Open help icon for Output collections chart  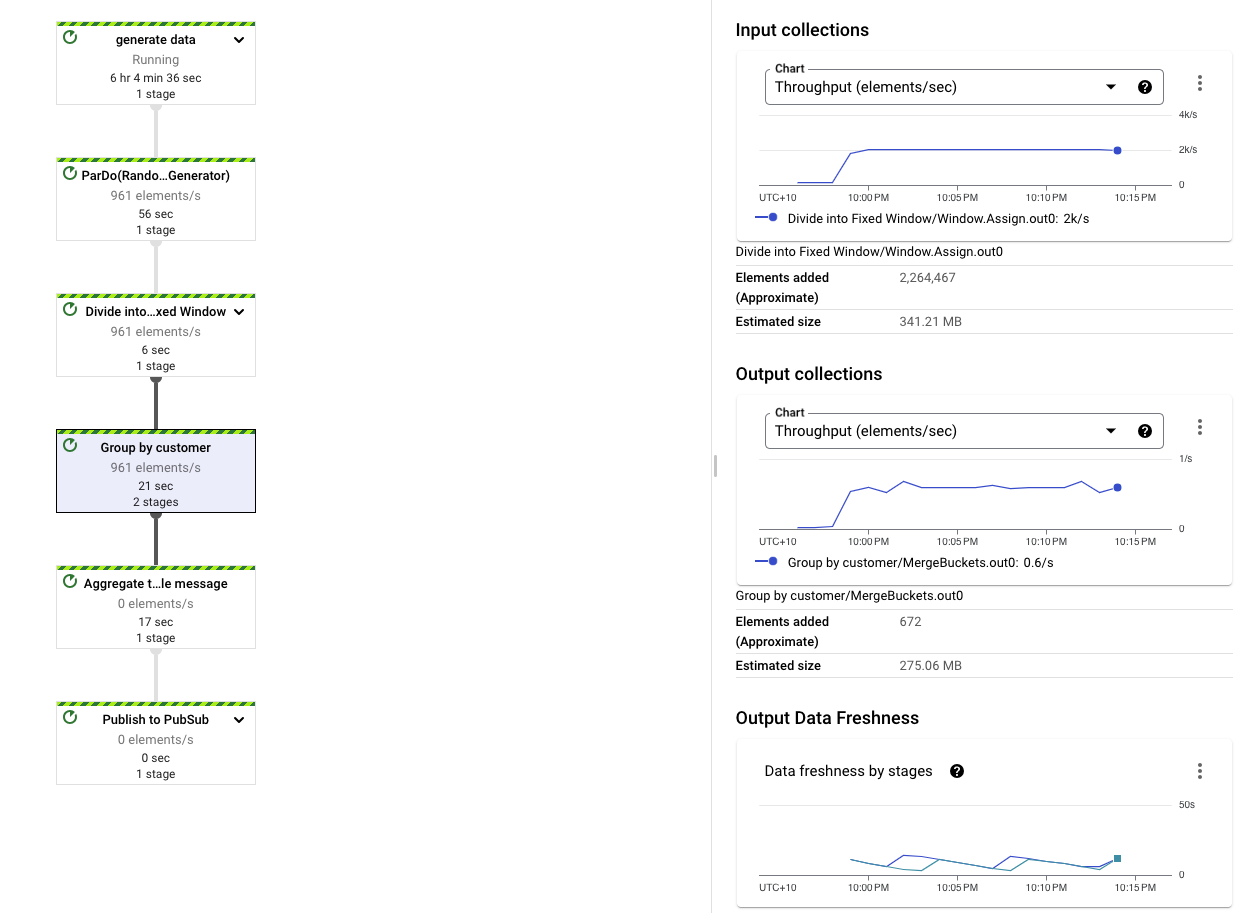coord(1145,431)
